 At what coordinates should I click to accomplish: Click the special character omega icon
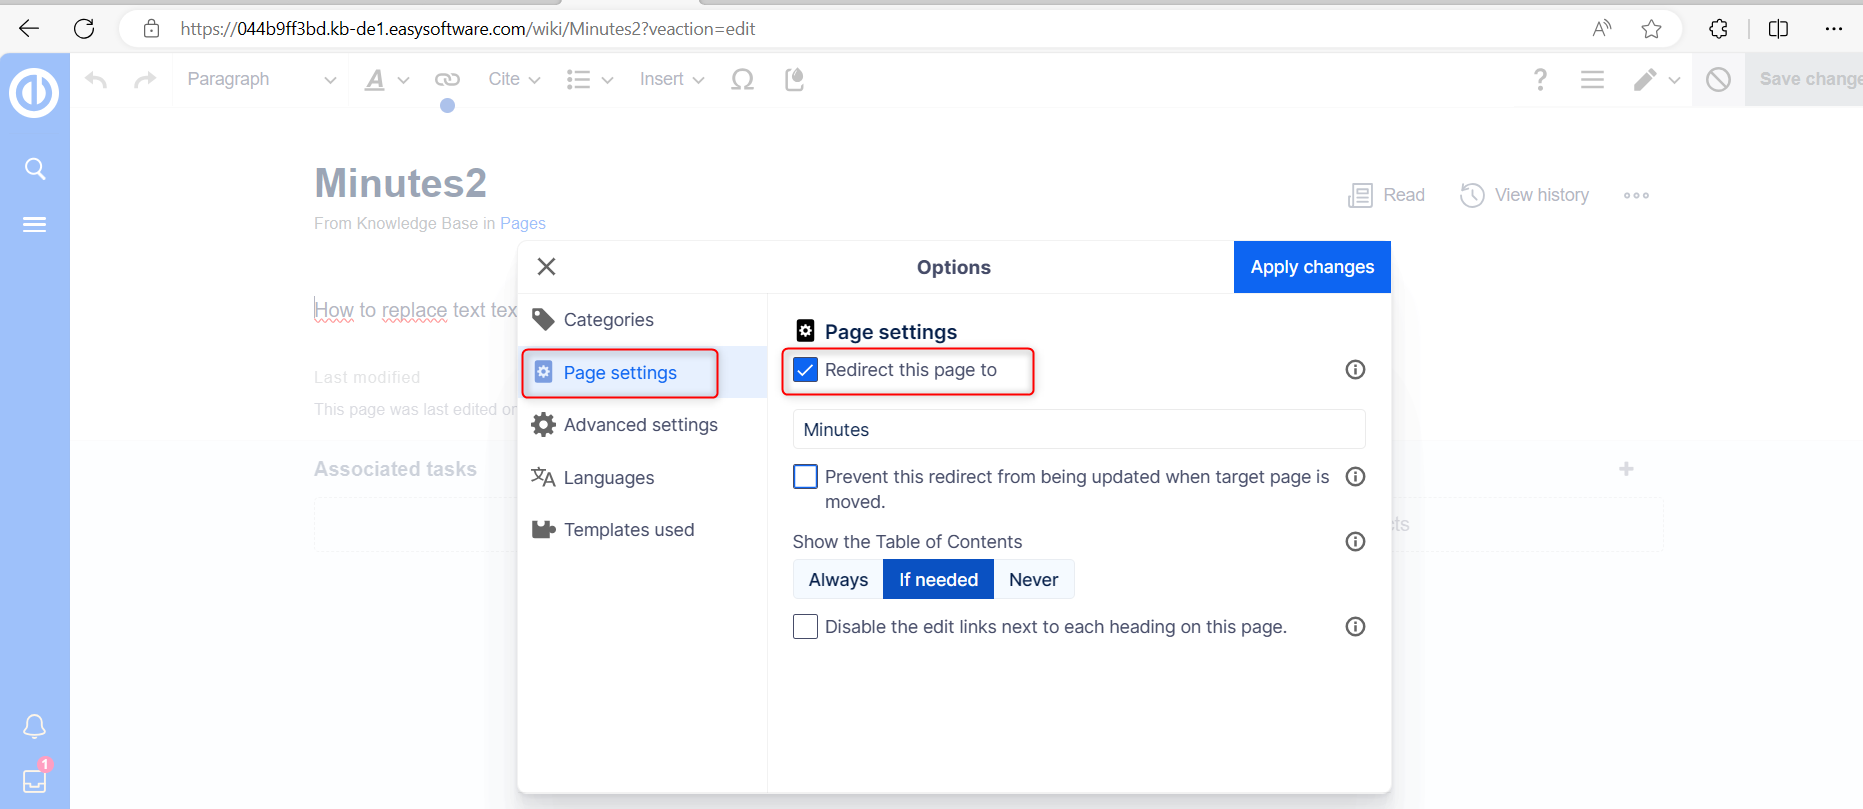tap(742, 80)
